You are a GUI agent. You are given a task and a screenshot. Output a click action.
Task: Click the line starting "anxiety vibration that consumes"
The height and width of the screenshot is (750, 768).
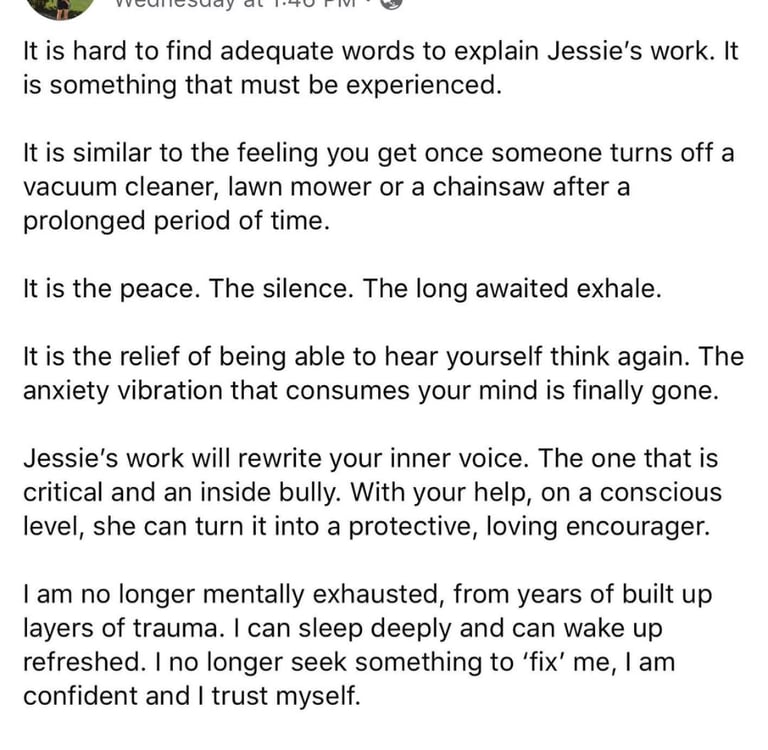coord(370,391)
